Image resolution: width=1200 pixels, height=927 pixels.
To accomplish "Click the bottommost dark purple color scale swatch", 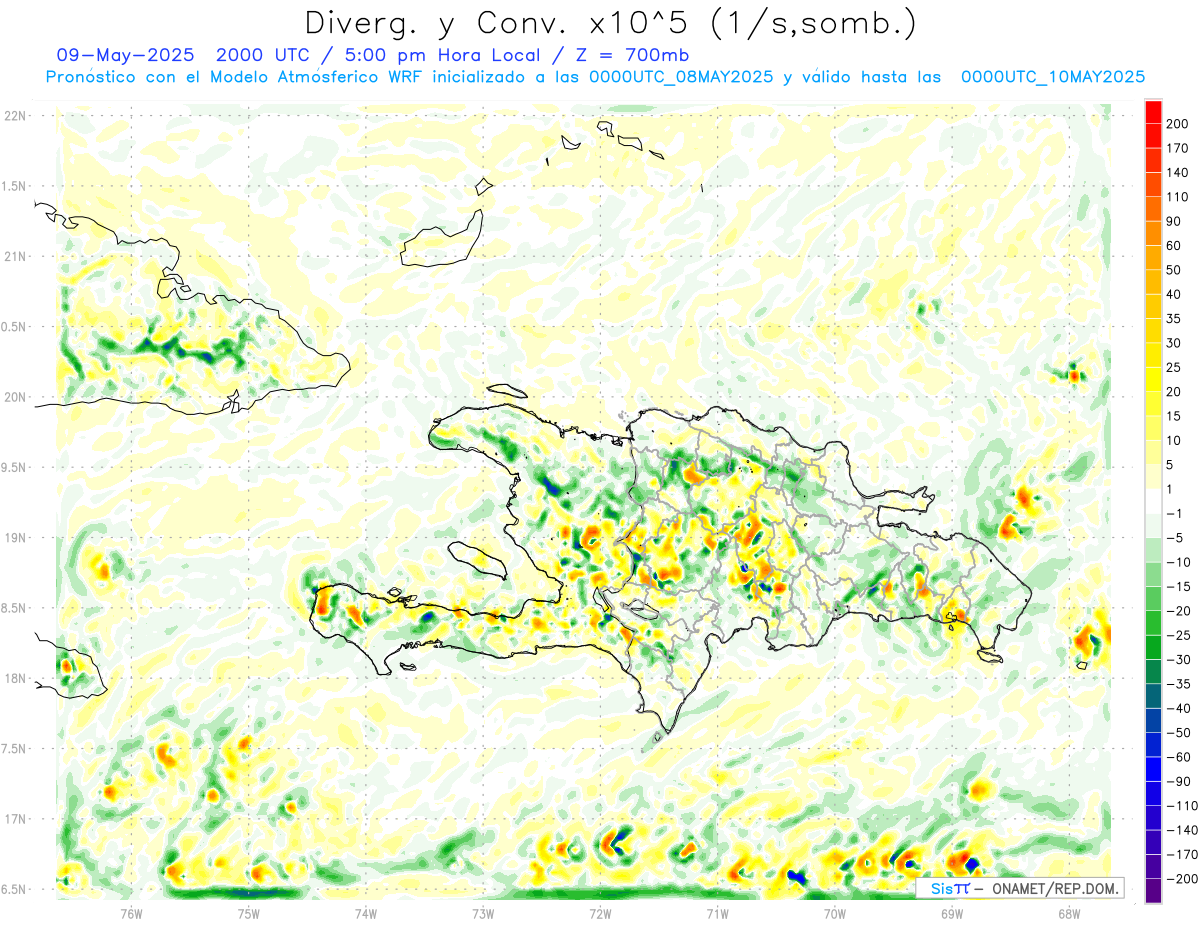I will (1153, 890).
